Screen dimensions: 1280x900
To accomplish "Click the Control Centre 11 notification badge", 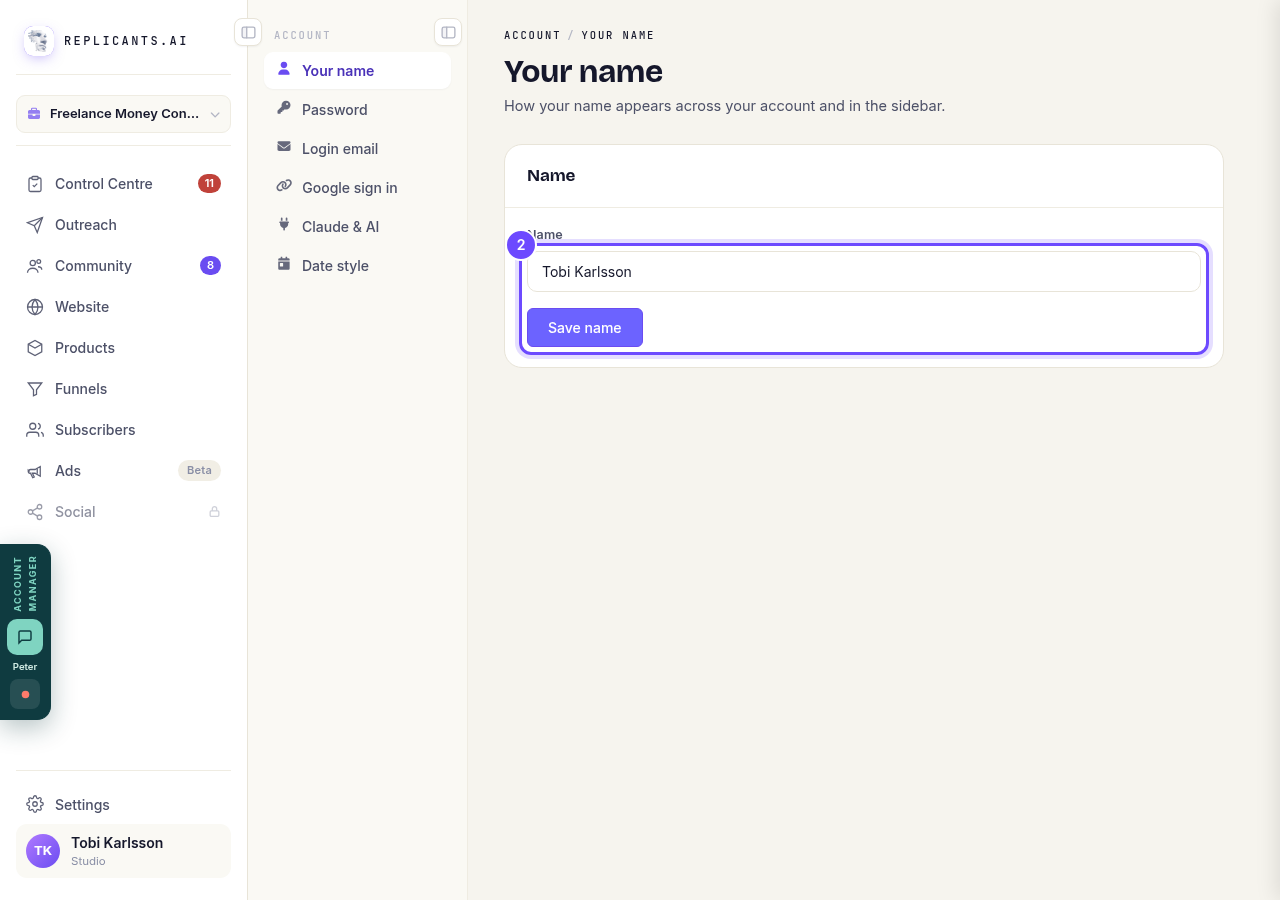I will point(209,184).
